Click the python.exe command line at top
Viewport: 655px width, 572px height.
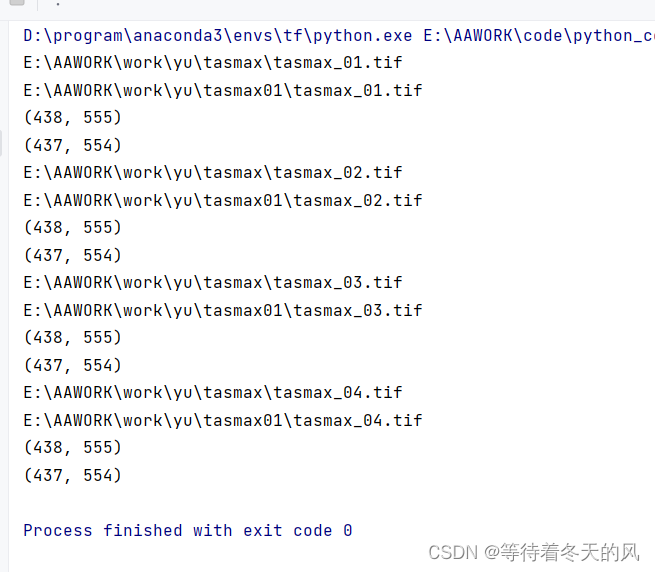coord(339,36)
